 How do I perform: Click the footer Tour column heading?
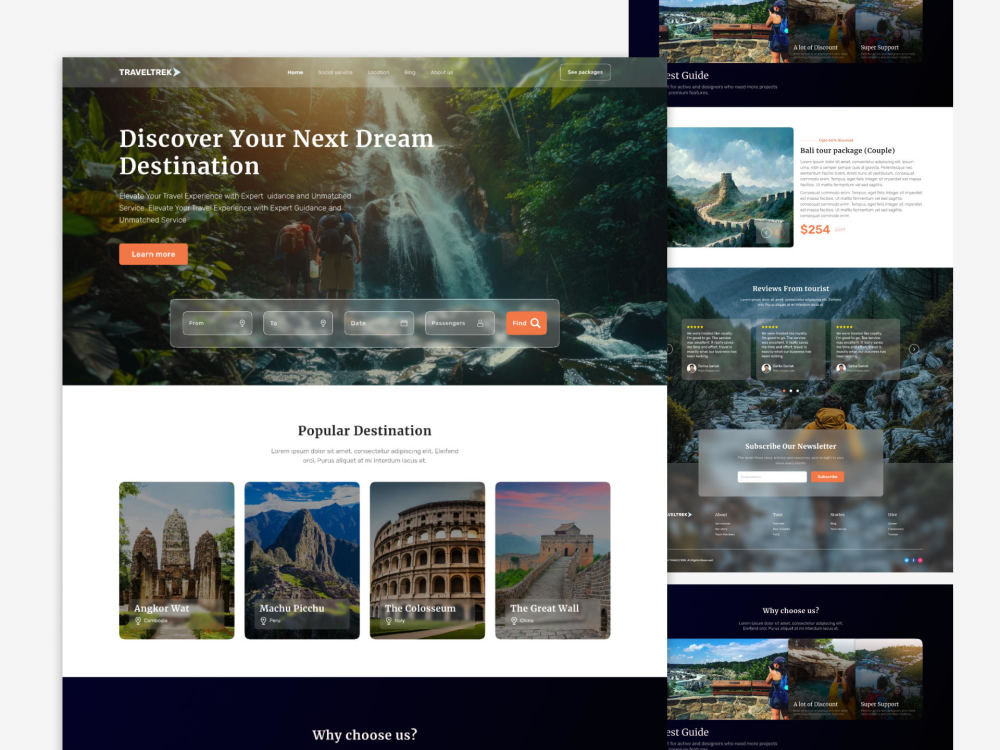pyautogui.click(x=777, y=515)
